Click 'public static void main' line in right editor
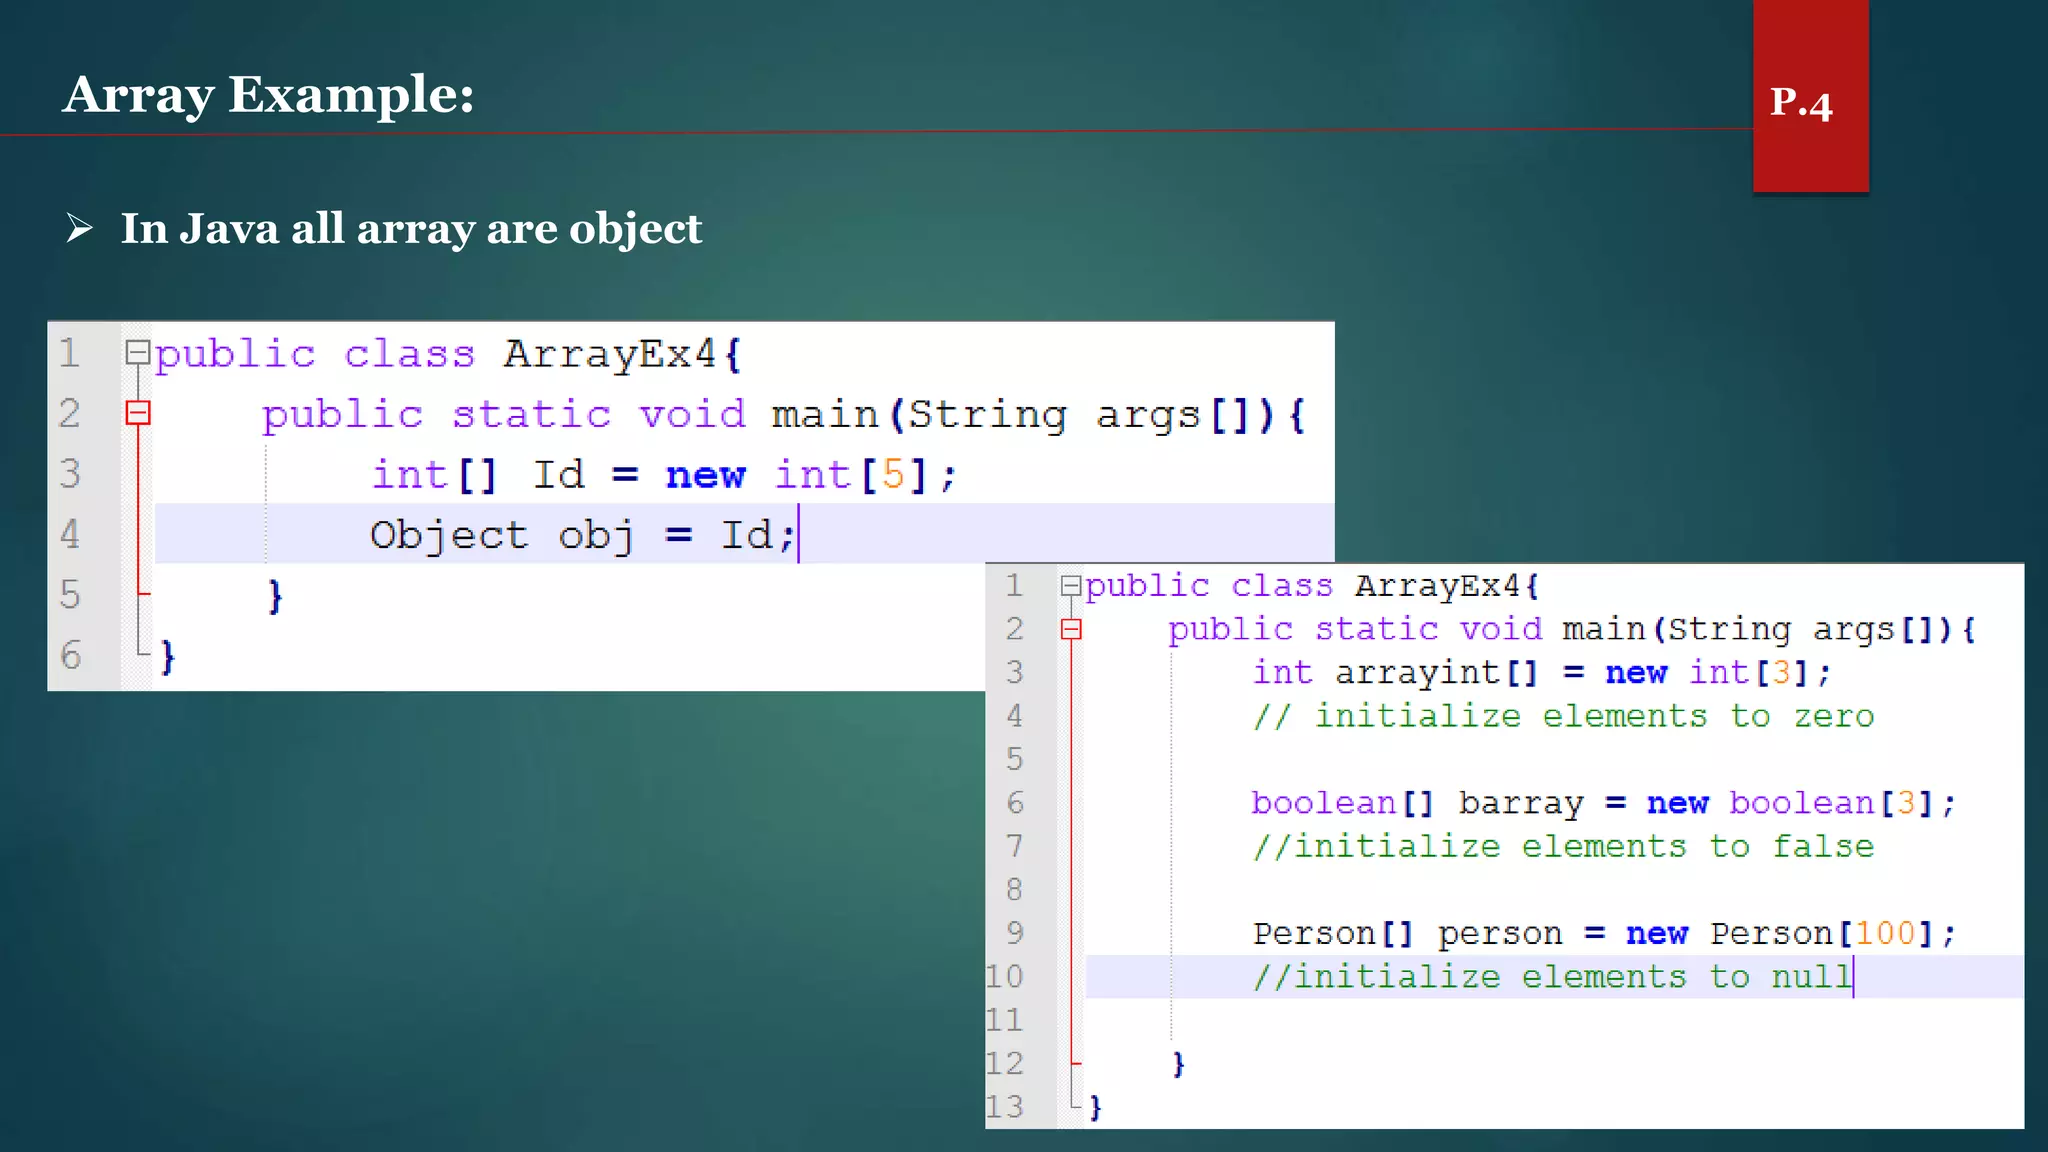 (1572, 630)
